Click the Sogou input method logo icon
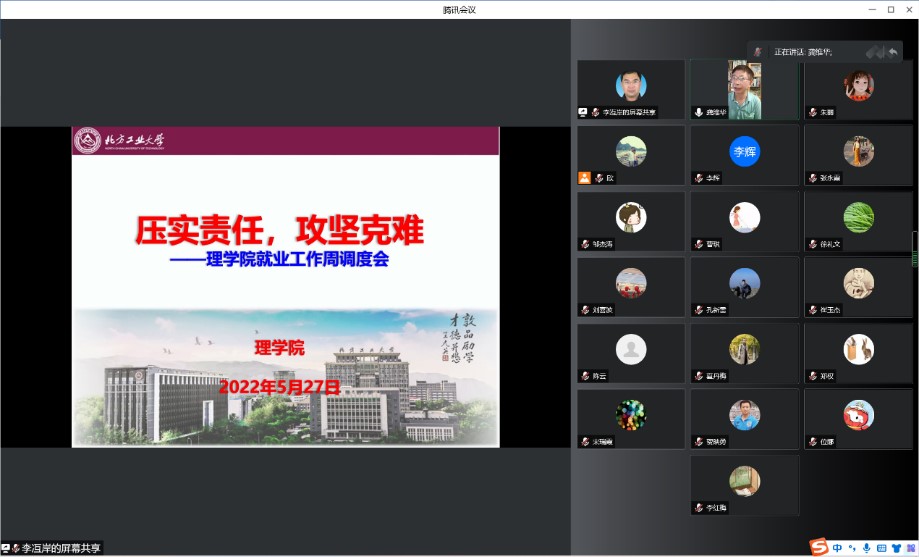Screen dimensions: 919x557 pos(820,547)
